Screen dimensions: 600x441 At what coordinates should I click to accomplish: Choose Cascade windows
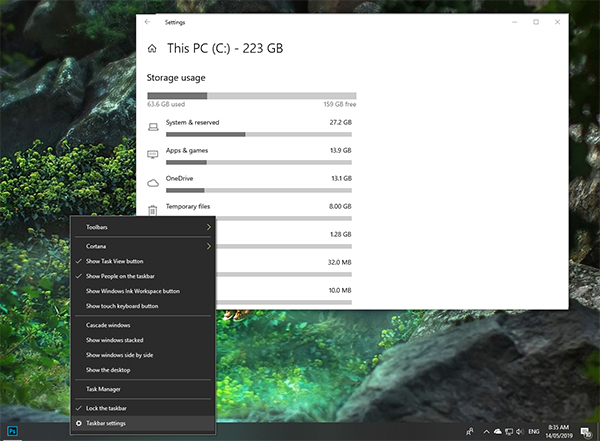[x=143, y=325]
